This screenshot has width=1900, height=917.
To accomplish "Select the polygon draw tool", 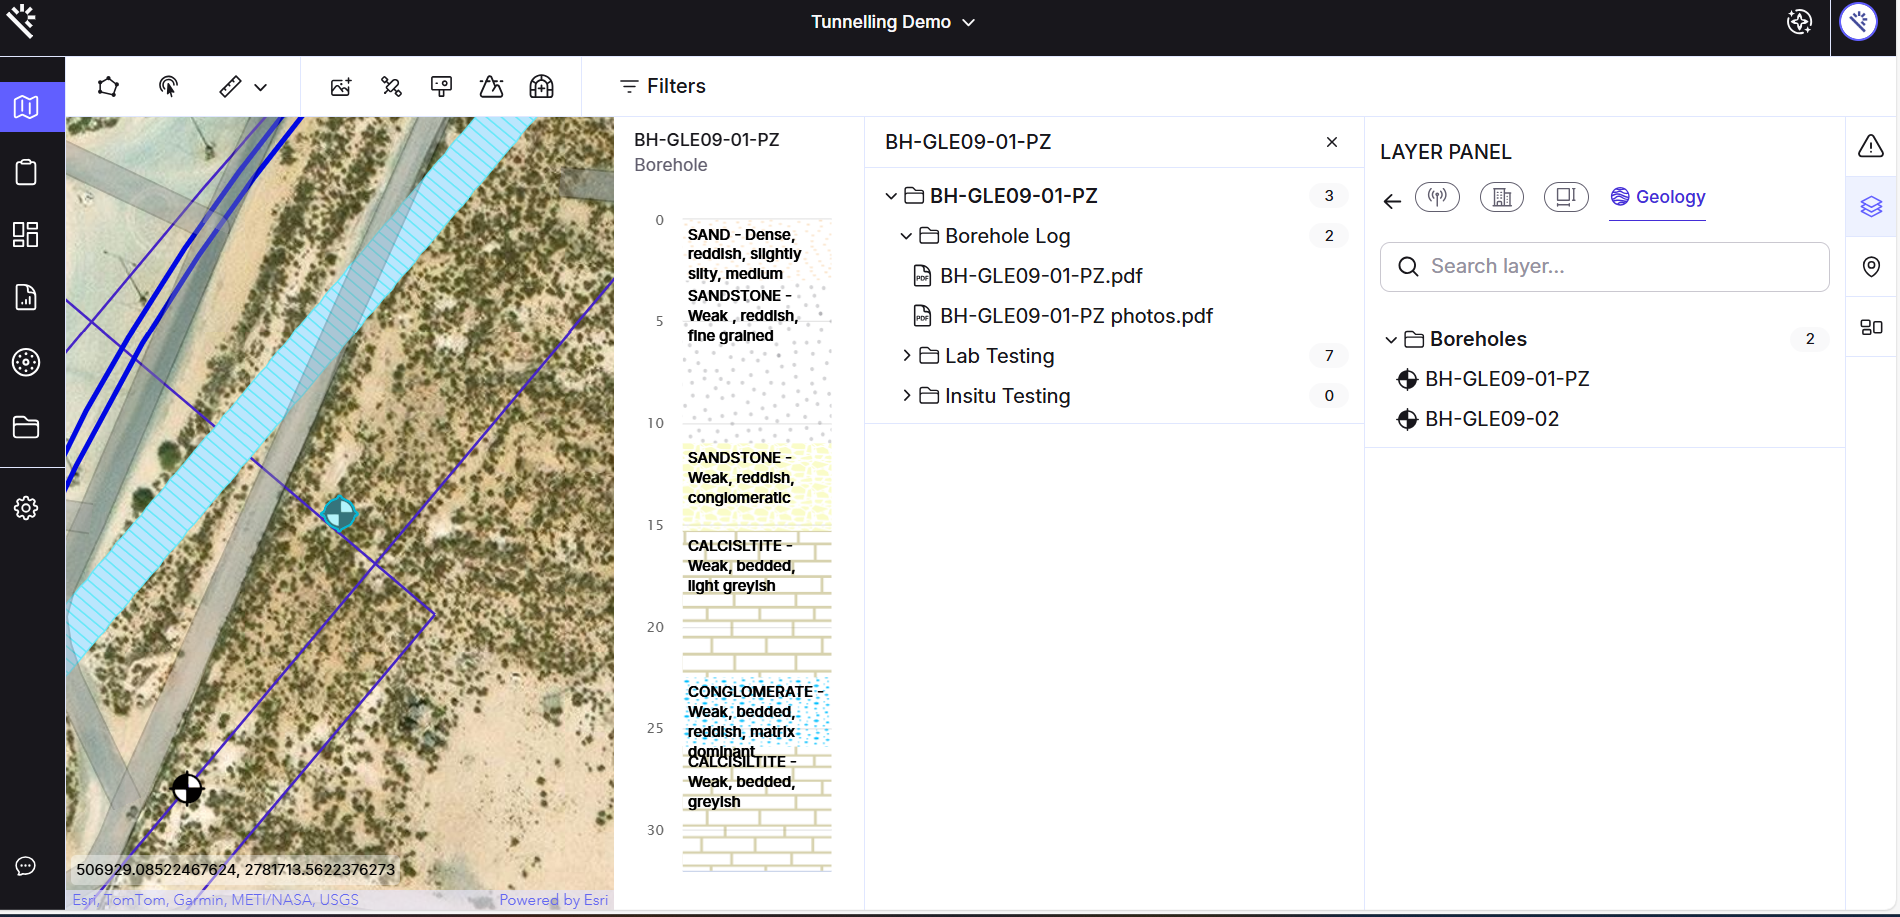I will click(x=108, y=87).
